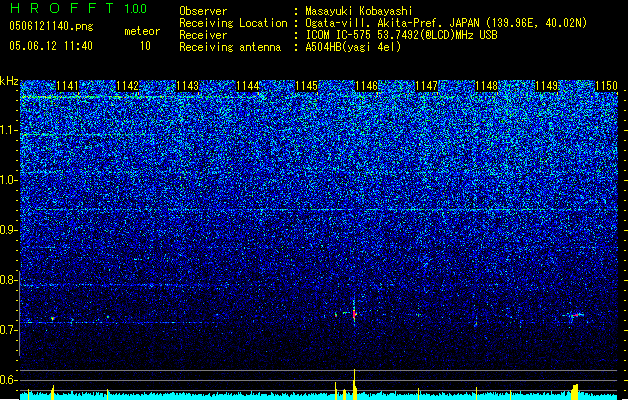Click the 0.9 frequency axis label

click(9, 230)
